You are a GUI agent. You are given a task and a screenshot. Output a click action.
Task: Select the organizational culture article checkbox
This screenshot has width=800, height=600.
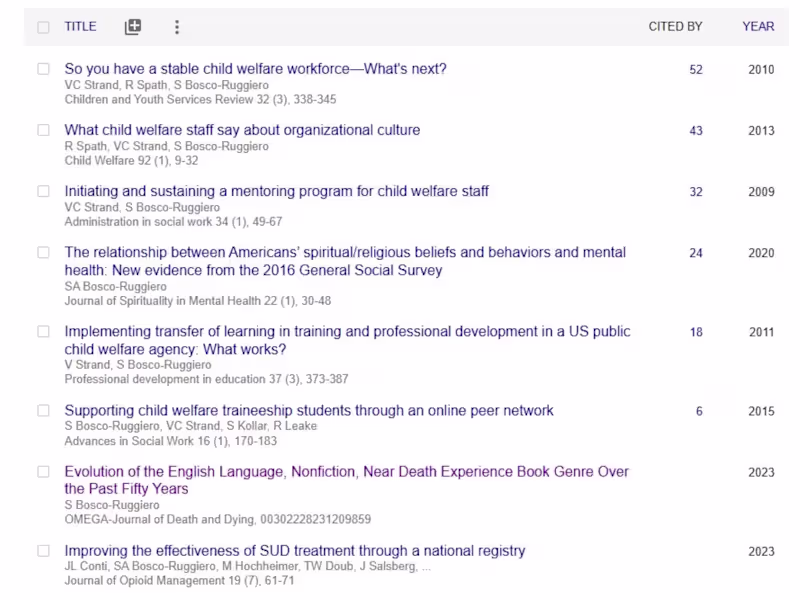click(43, 130)
